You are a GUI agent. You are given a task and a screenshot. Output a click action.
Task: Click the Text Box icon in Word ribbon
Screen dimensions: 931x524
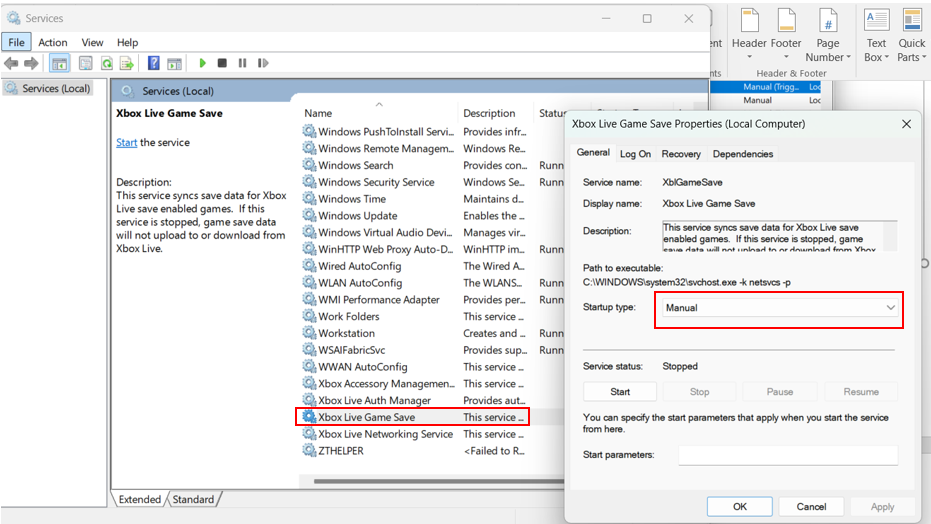pyautogui.click(x=876, y=21)
